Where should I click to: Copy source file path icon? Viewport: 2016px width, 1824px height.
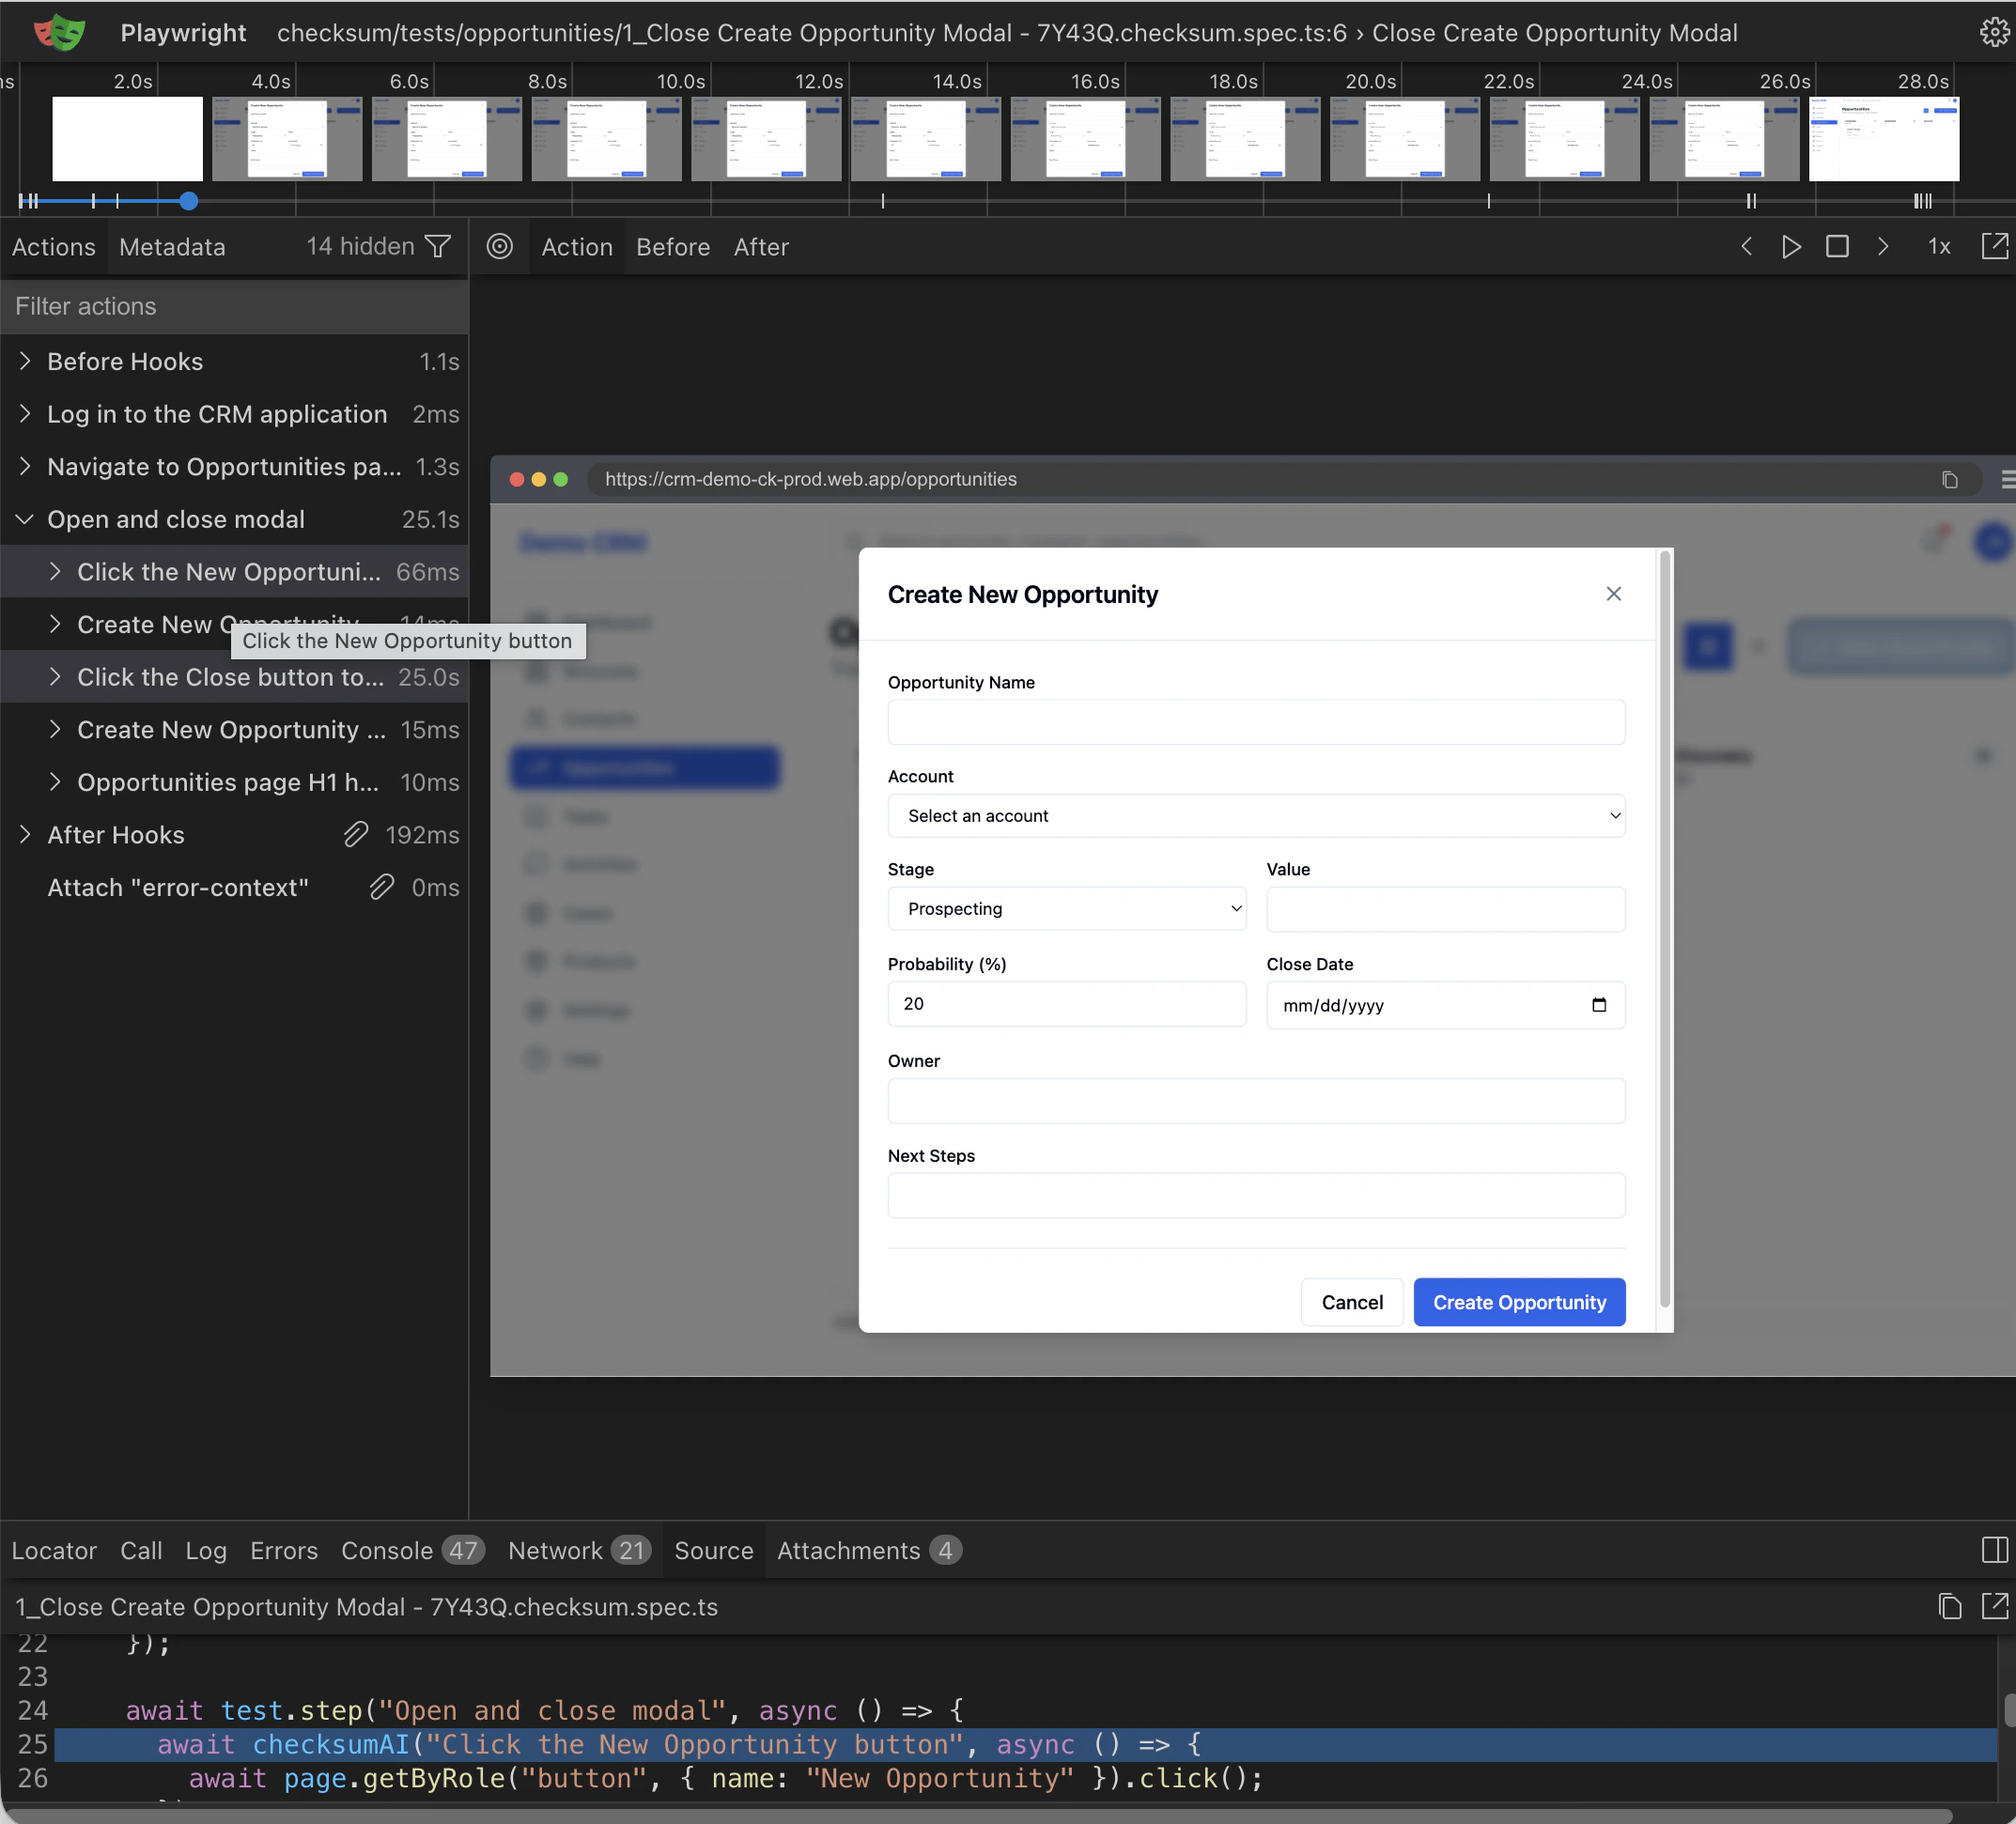pyautogui.click(x=1949, y=1607)
